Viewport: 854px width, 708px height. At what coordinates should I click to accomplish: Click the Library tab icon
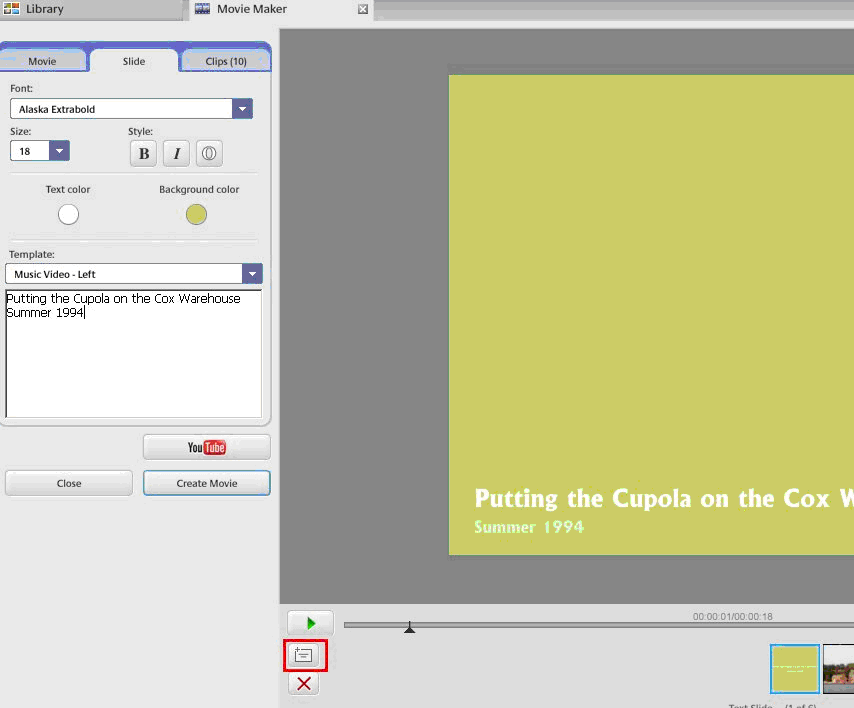coord(12,9)
